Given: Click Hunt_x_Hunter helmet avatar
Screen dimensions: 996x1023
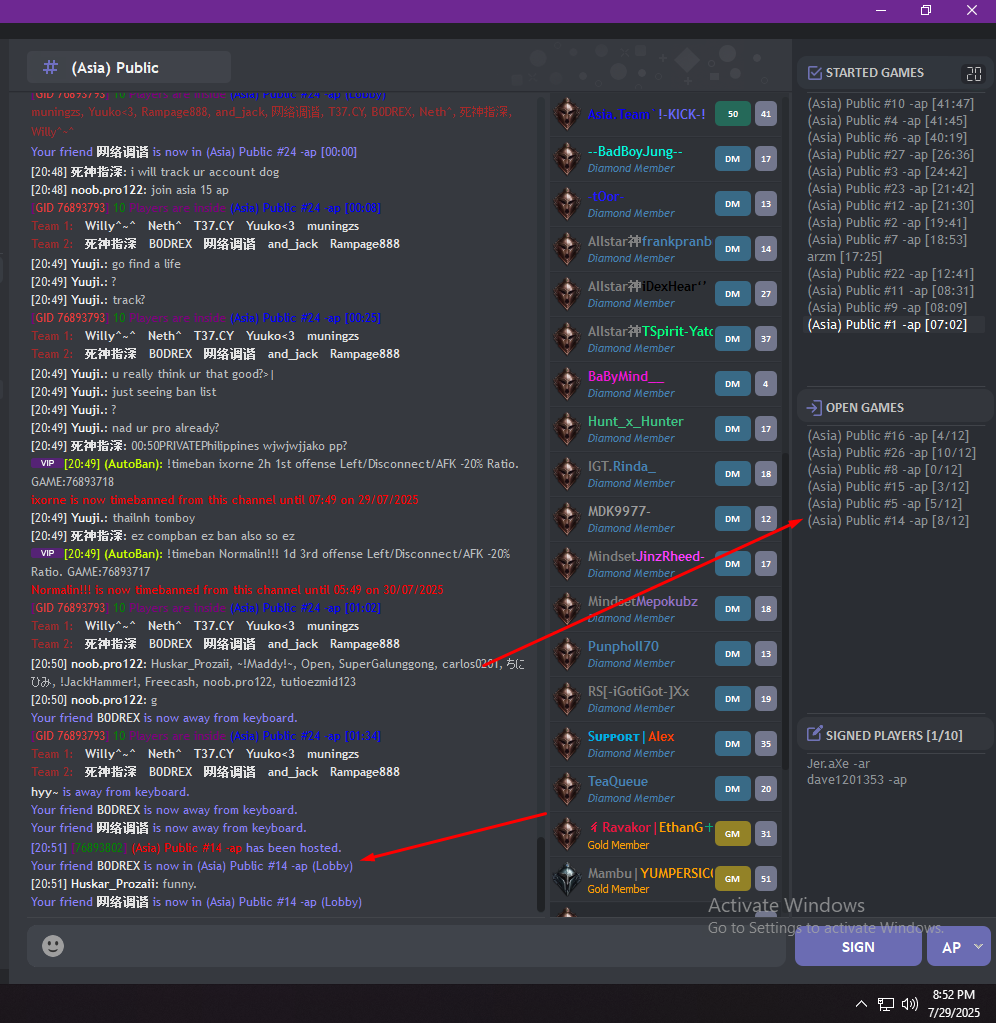Looking at the screenshot, I should click(x=567, y=429).
